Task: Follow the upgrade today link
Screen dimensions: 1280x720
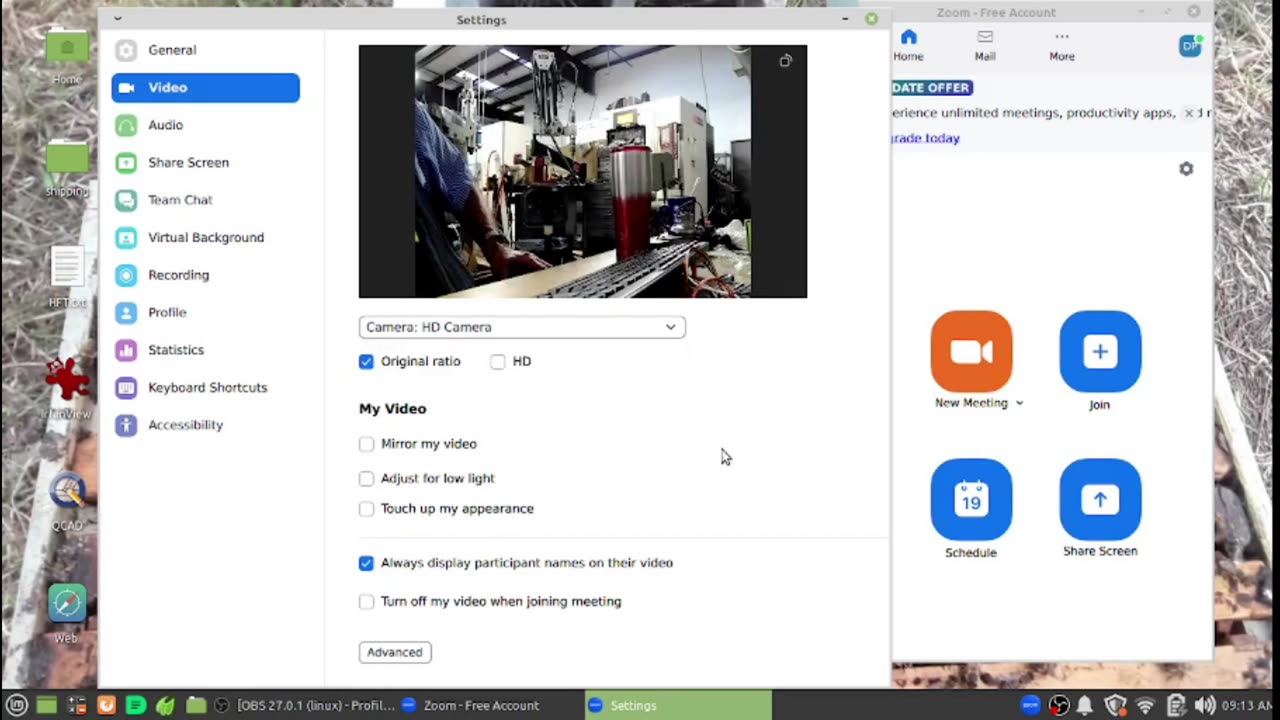Action: click(926, 138)
